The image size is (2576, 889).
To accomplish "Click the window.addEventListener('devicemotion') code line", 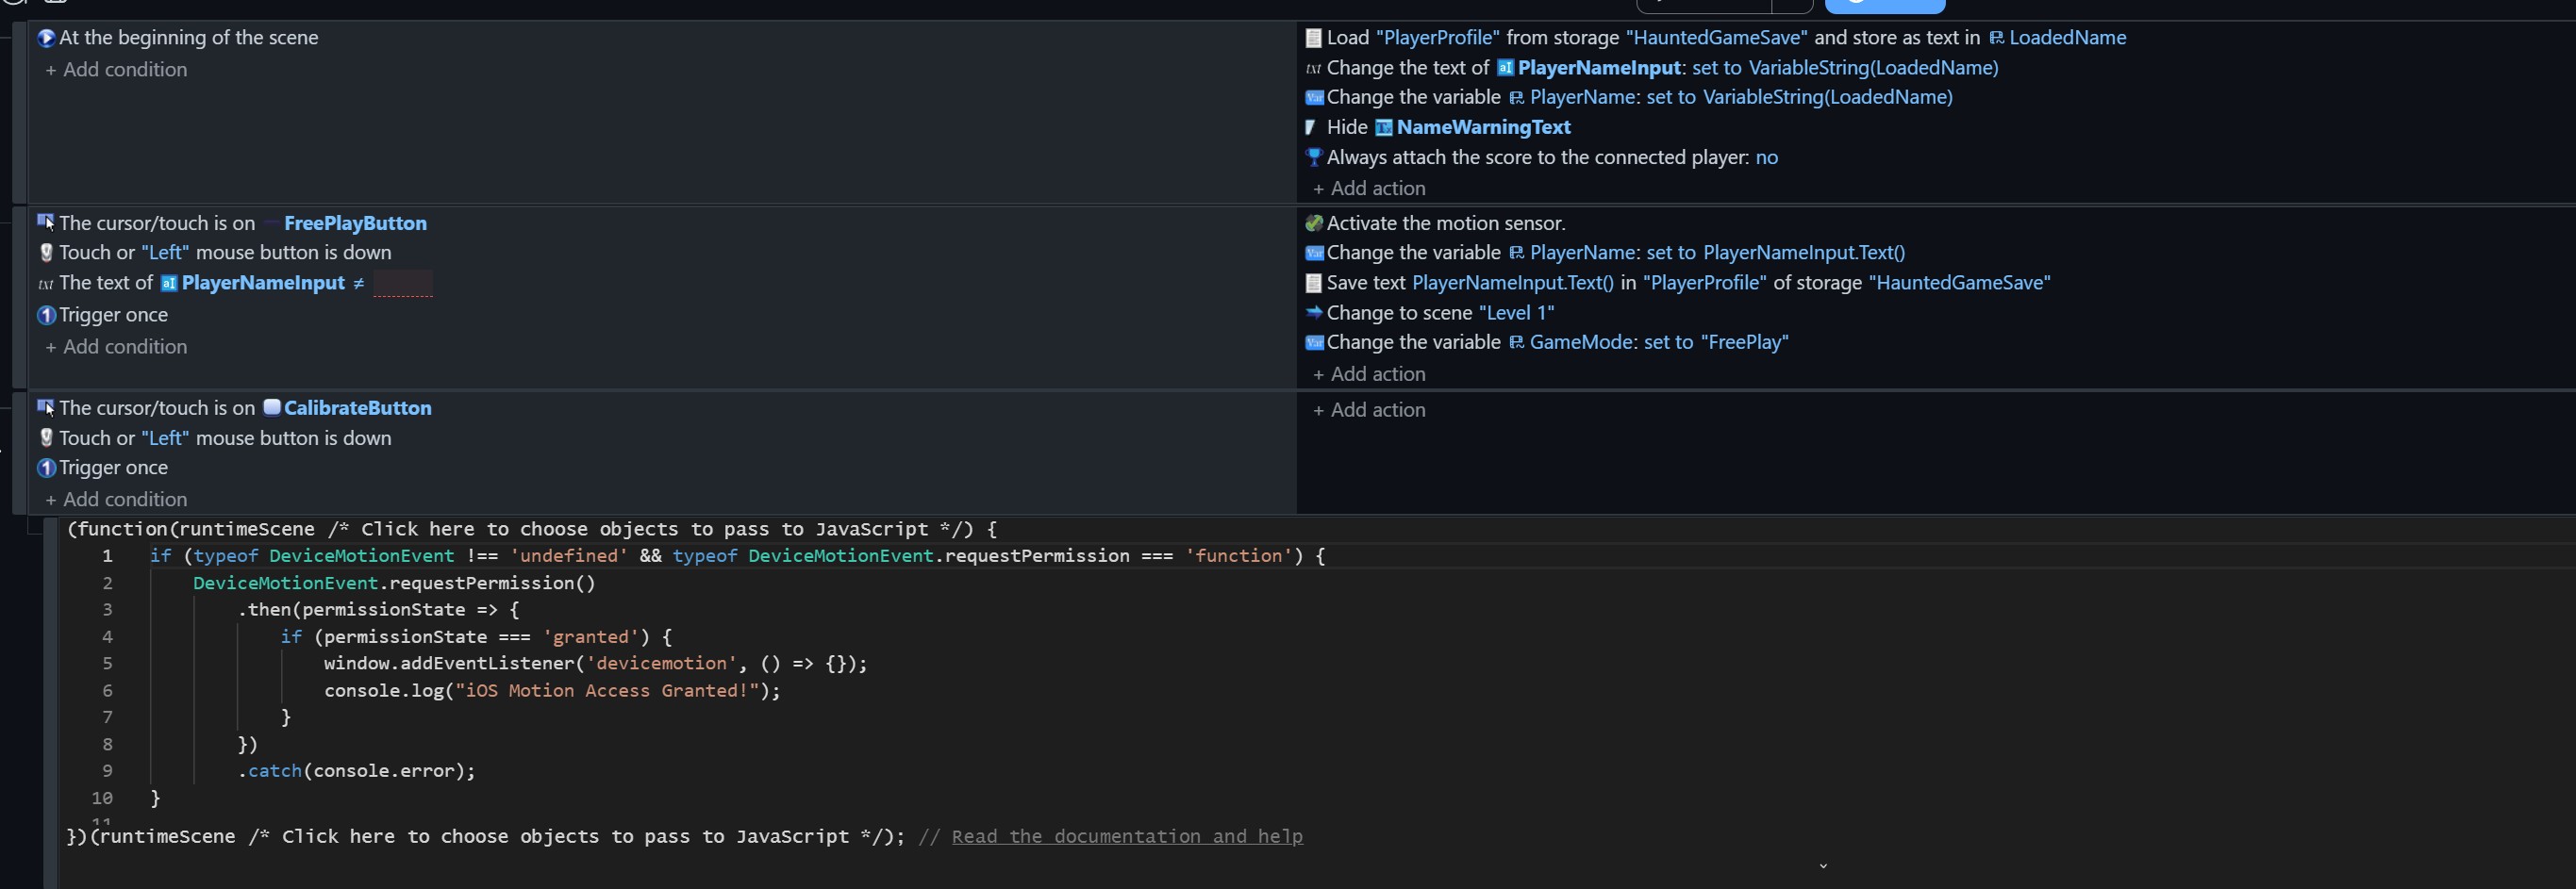I will click(x=596, y=664).
